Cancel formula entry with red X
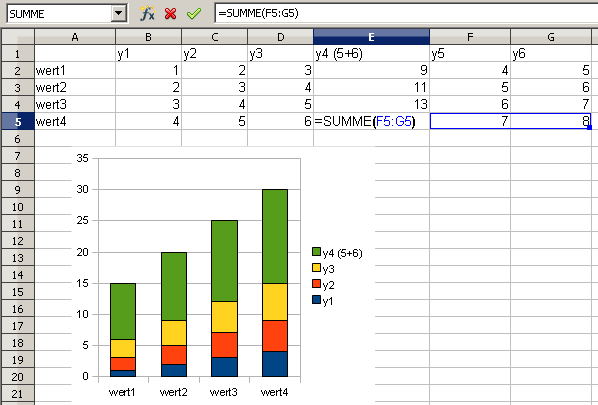598x405 pixels. click(170, 14)
